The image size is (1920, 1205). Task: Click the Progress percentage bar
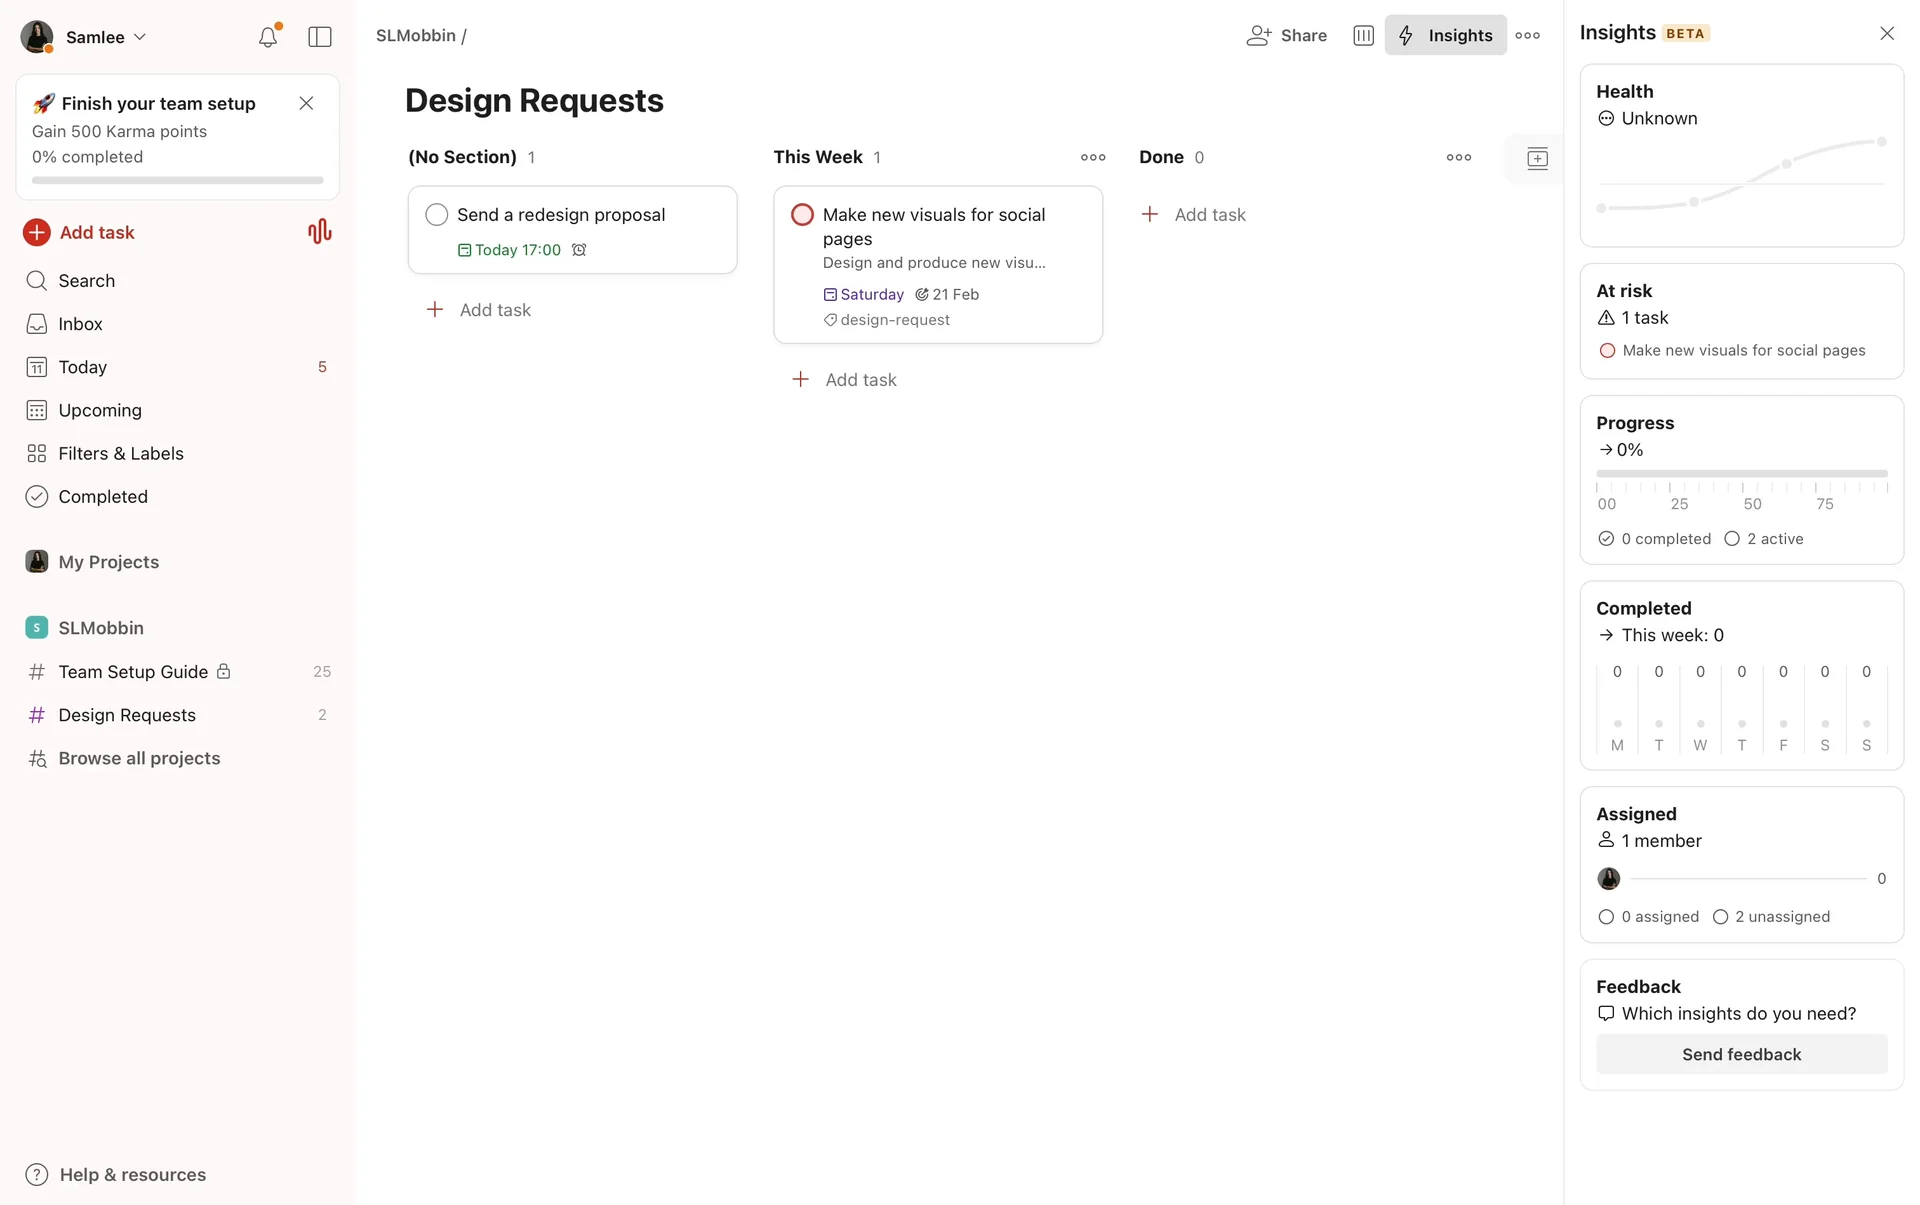click(x=1741, y=473)
